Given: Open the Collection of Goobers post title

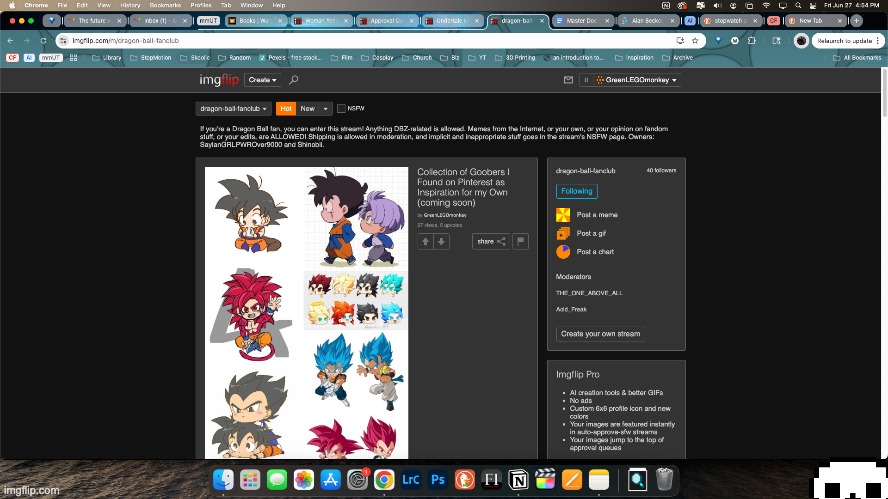Looking at the screenshot, I should pos(463,187).
